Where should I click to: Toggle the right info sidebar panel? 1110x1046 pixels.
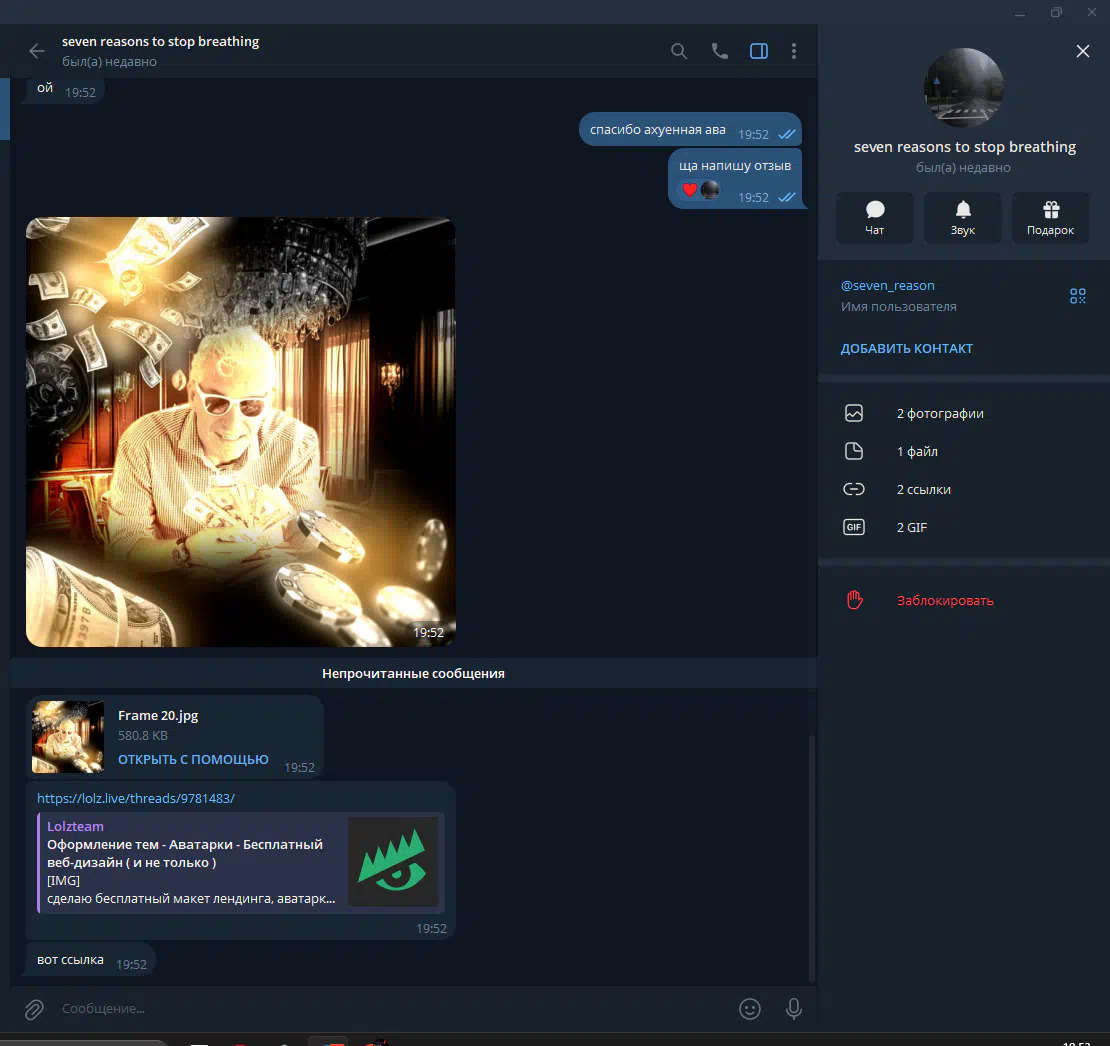(759, 51)
